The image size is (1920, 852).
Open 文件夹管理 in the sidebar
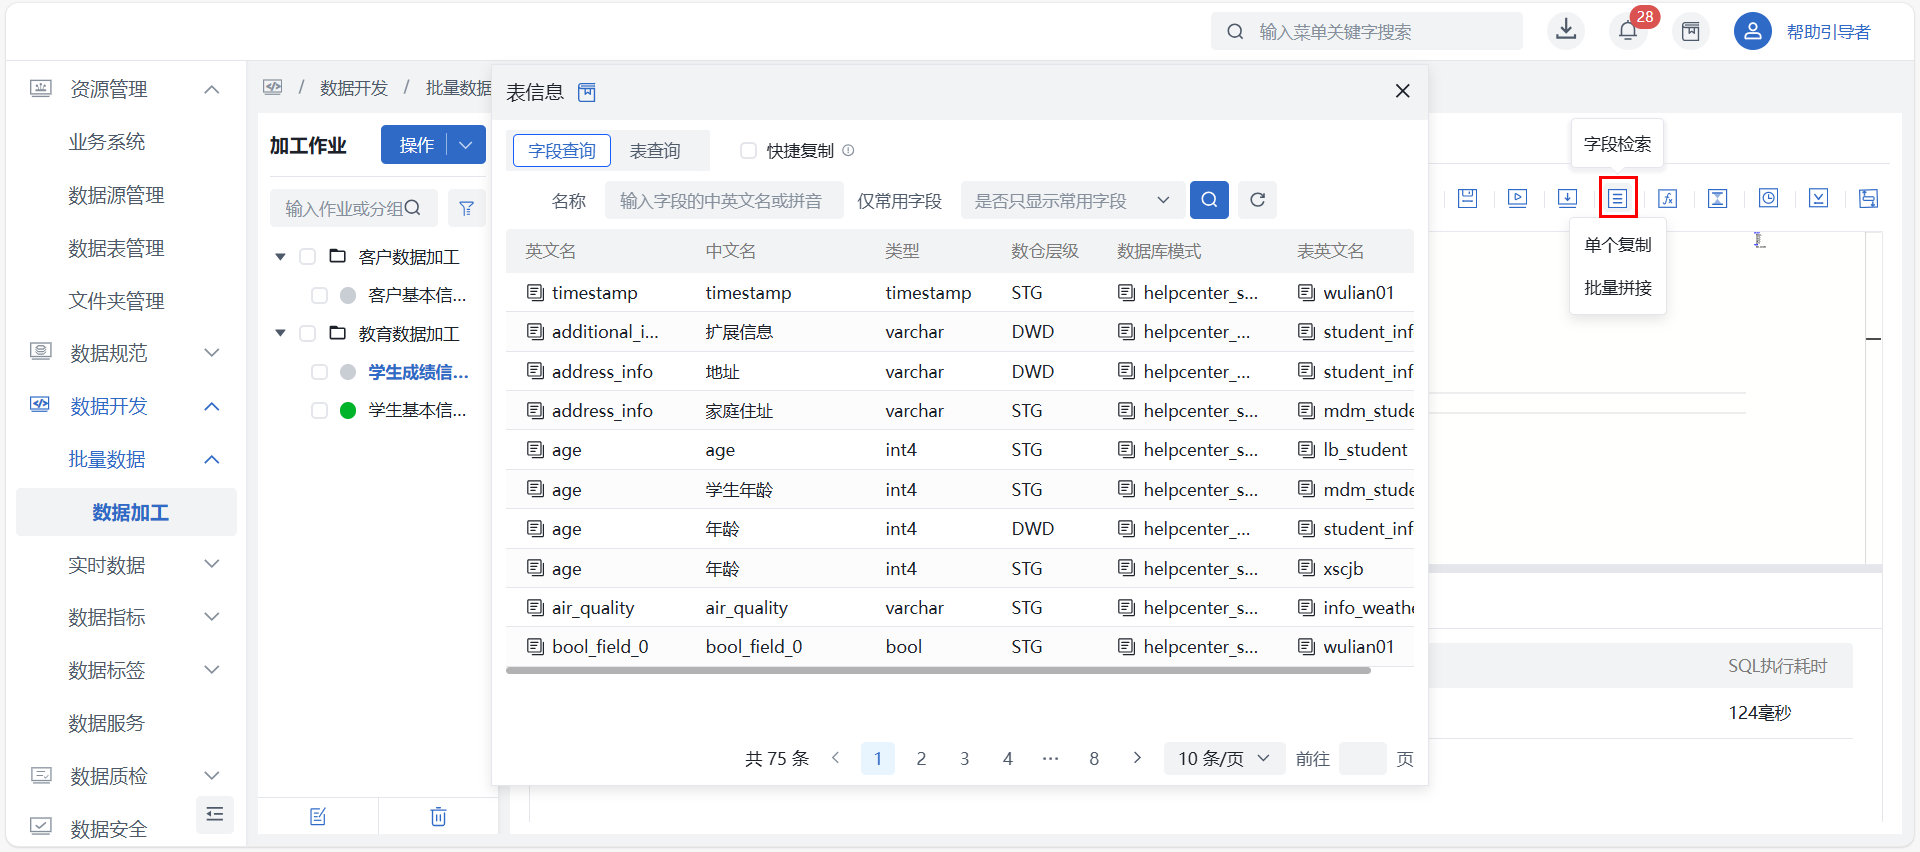click(x=116, y=301)
